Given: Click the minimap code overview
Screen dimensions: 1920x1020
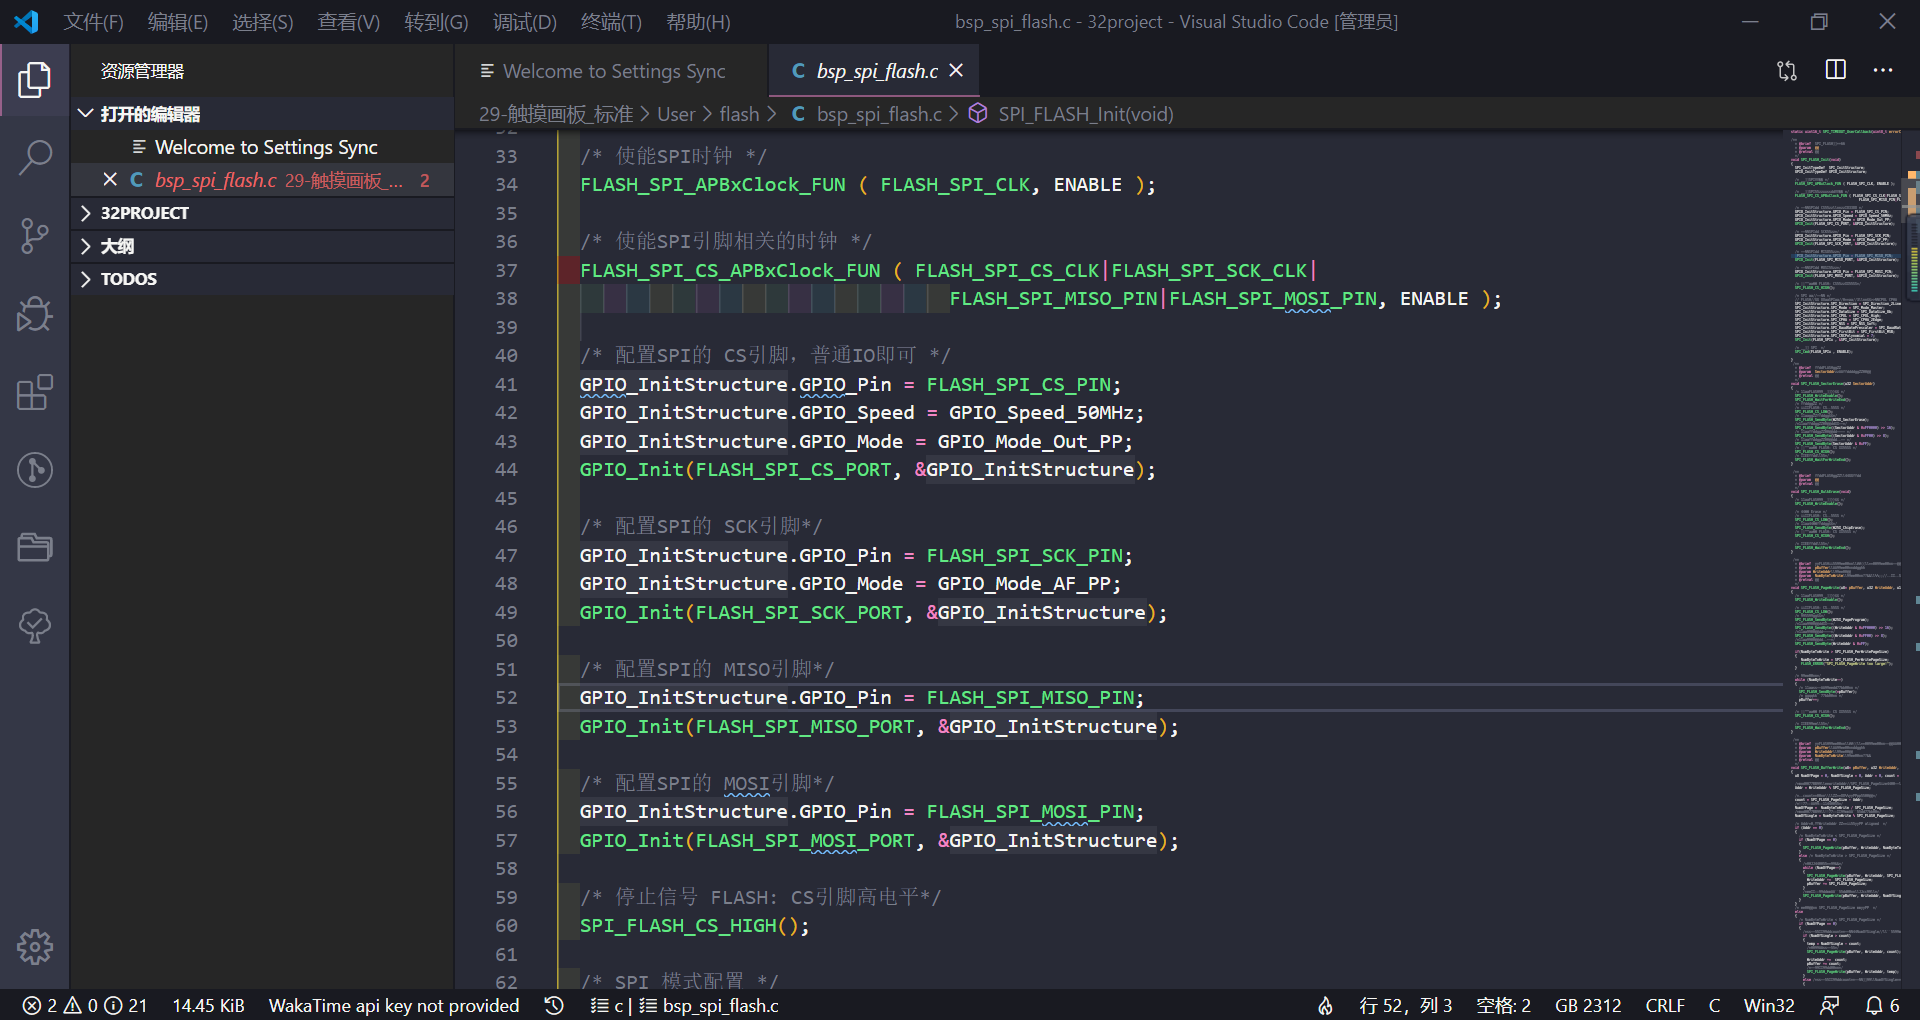Looking at the screenshot, I should 1845,558.
